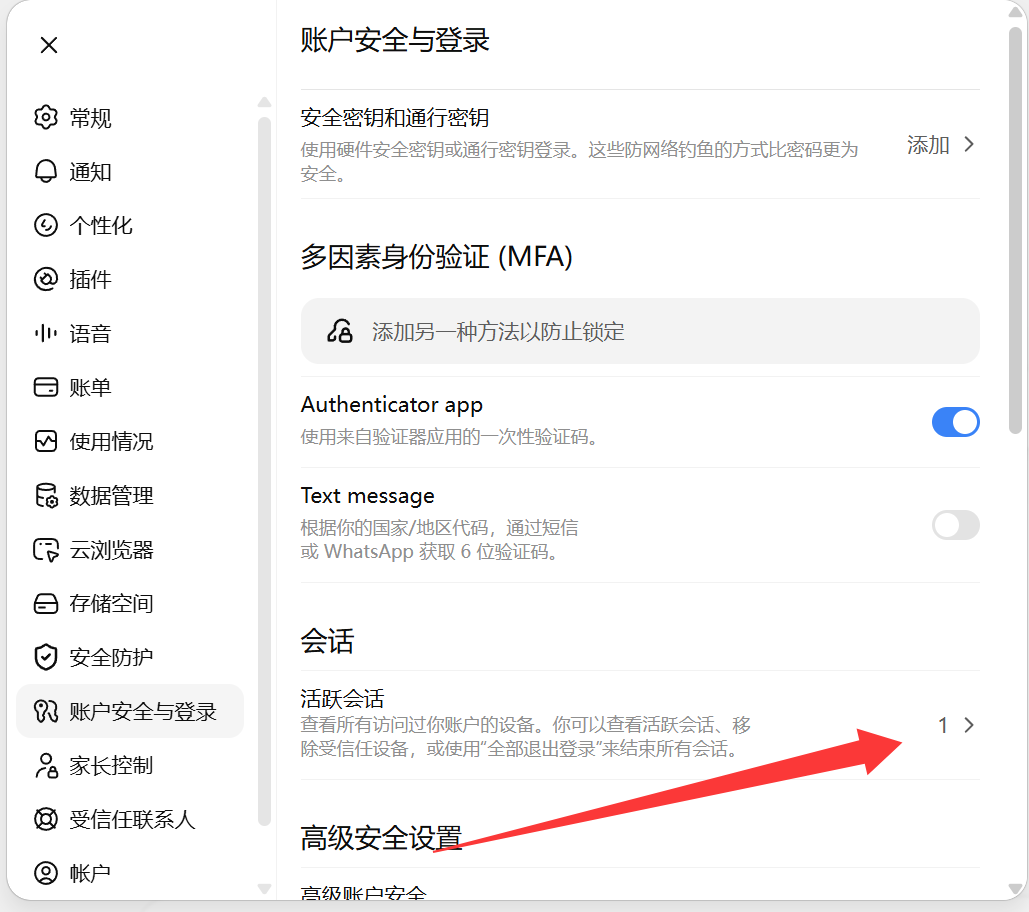The image size is (1029, 912).
Task: Disable the Authenticator app toggle
Action: coord(955,422)
